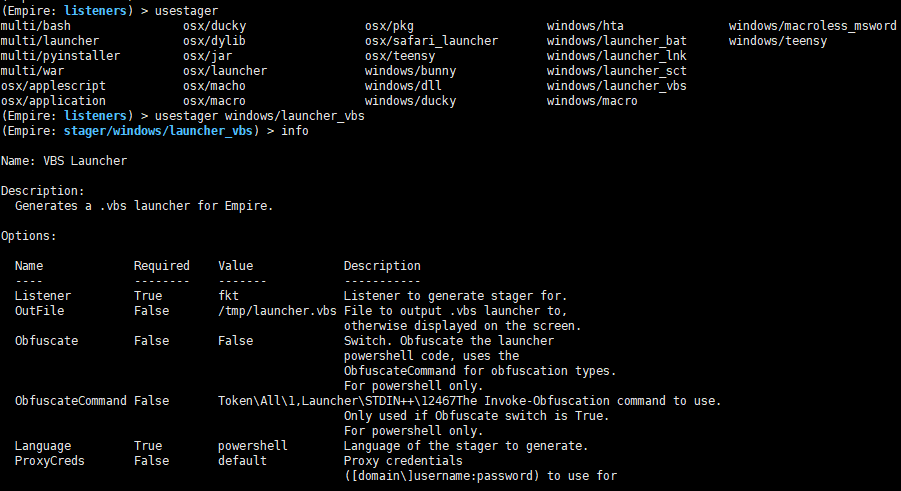Click the ProxyCreds value default
This screenshot has height=491, width=901.
pyautogui.click(x=242, y=461)
